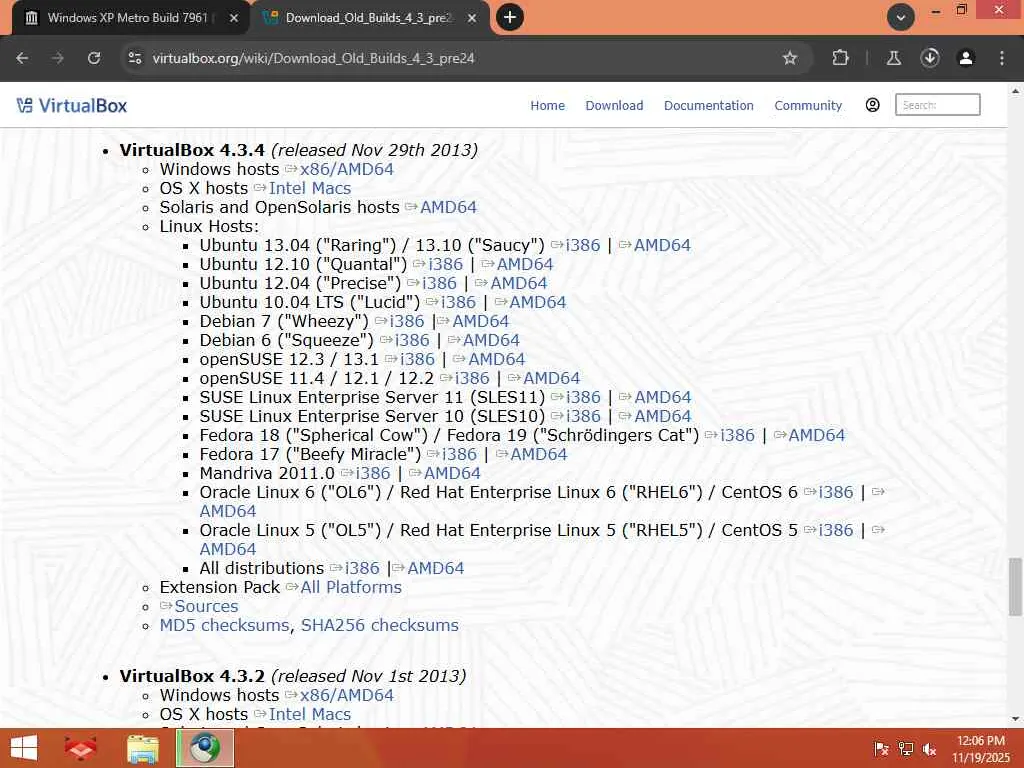Download Fedora 18 Spherical Cow AMD64 package
The image size is (1024, 768).
click(816, 434)
